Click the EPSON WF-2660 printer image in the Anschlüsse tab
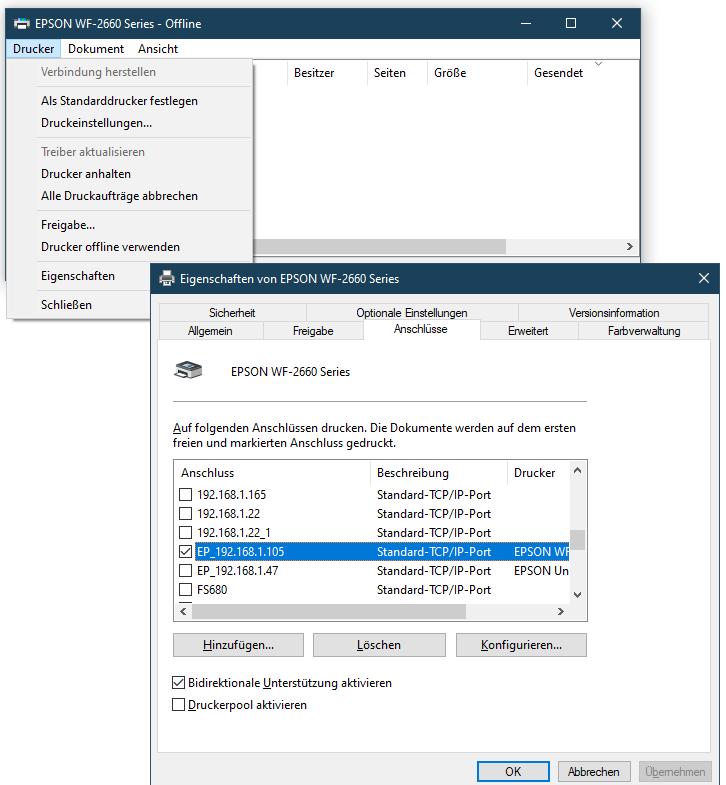 click(x=188, y=370)
